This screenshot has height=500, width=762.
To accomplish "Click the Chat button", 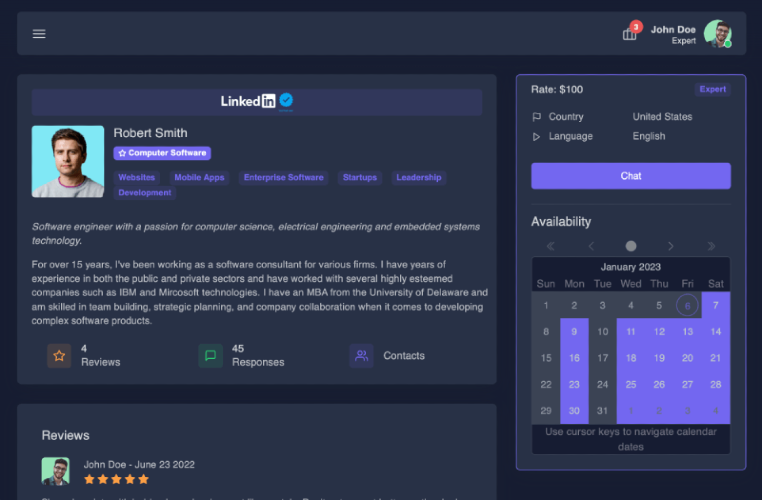I will (x=631, y=176).
